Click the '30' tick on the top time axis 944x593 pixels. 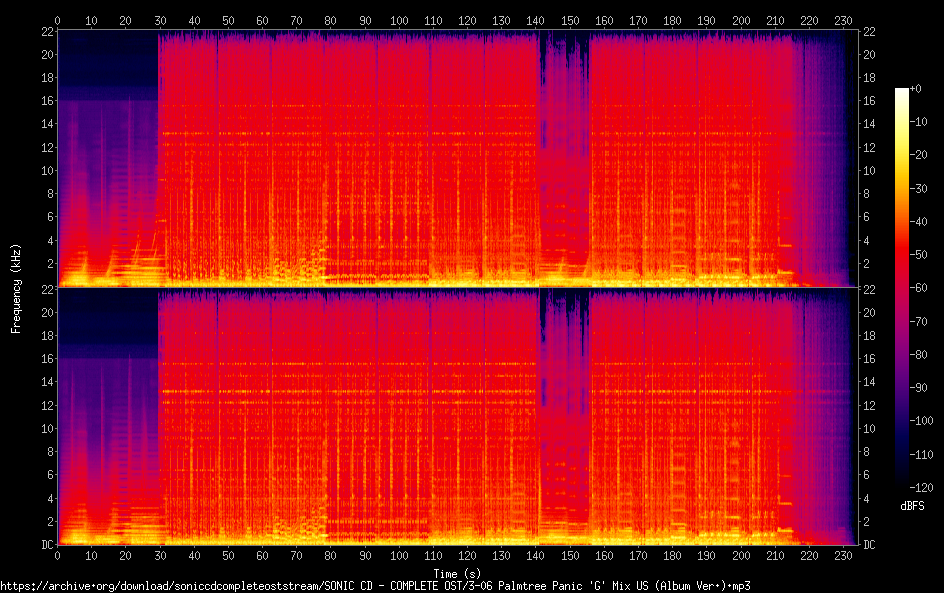[160, 20]
